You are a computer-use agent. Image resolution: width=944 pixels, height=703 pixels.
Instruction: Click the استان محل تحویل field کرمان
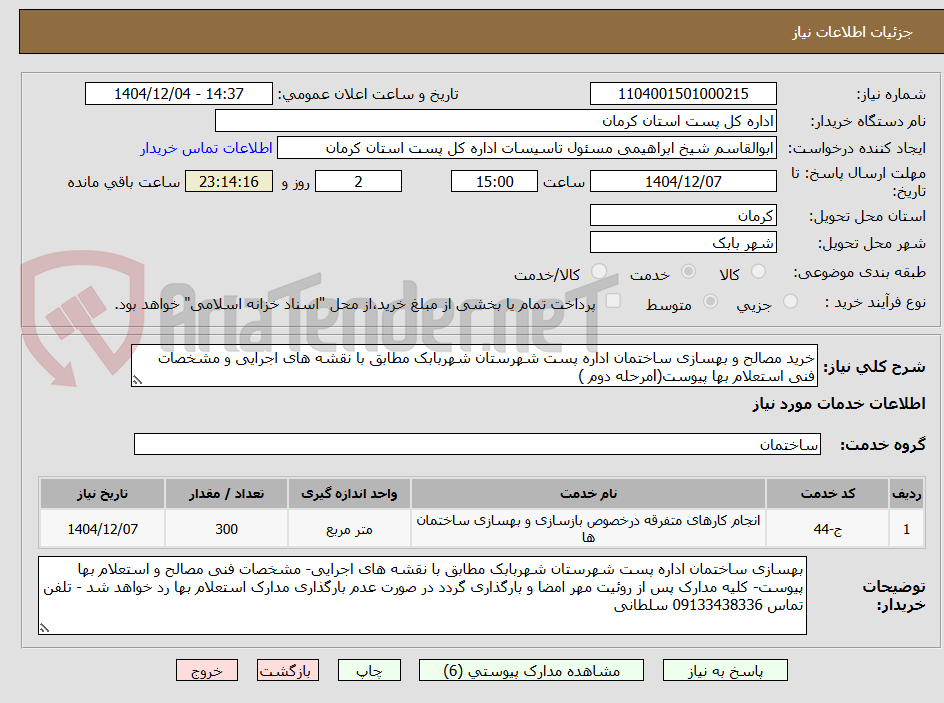683,215
